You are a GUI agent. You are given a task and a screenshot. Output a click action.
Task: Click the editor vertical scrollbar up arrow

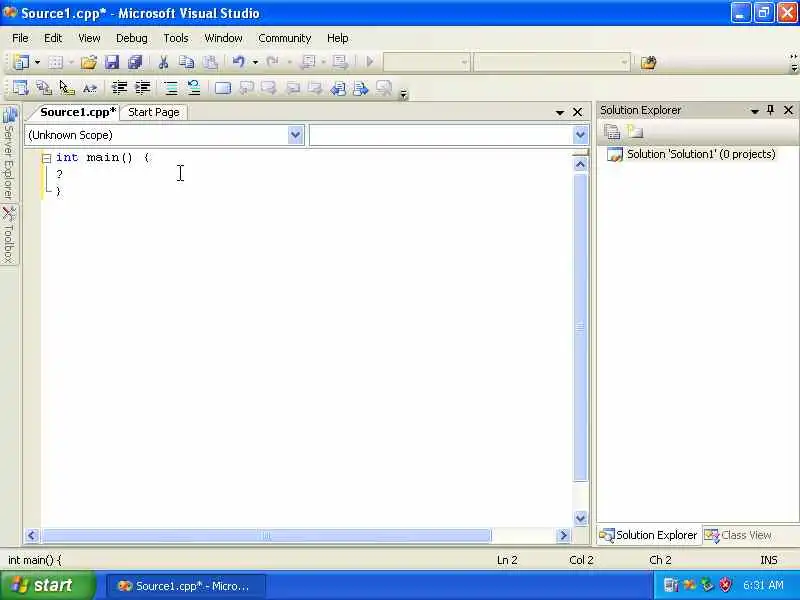(x=580, y=164)
